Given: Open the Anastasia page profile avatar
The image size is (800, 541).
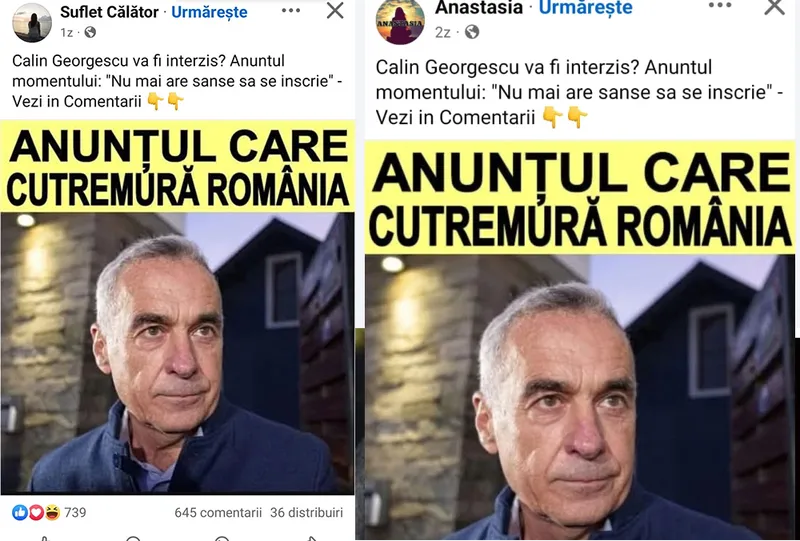Looking at the screenshot, I should click(x=400, y=21).
